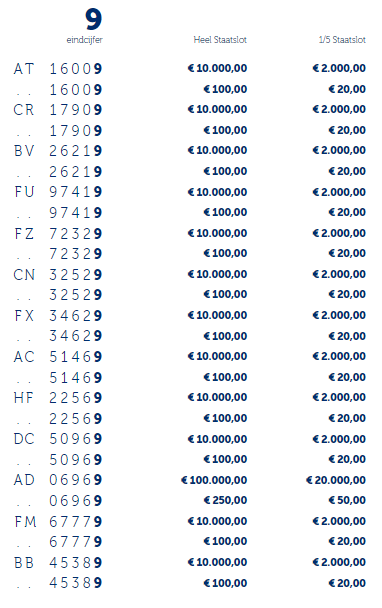The image size is (382, 608).
Task: Click the € 100.000,00 prize amount
Action: pyautogui.click(x=214, y=480)
